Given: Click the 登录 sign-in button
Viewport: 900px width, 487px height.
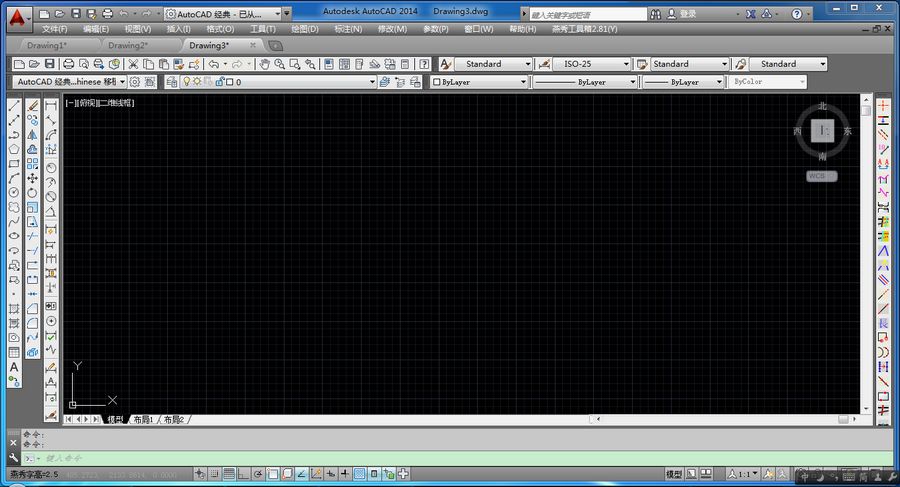Looking at the screenshot, I should click(x=682, y=14).
